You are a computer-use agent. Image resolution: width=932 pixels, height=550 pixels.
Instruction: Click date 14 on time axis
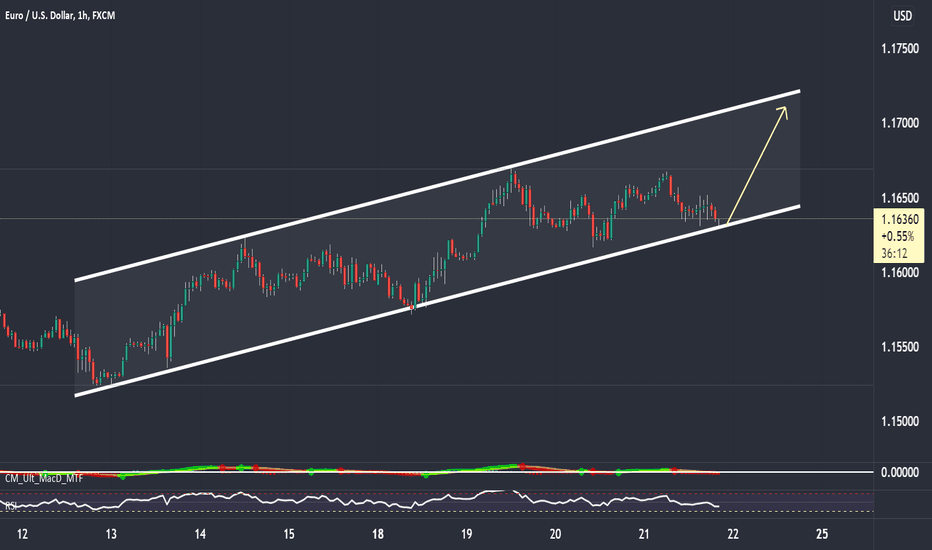point(200,534)
